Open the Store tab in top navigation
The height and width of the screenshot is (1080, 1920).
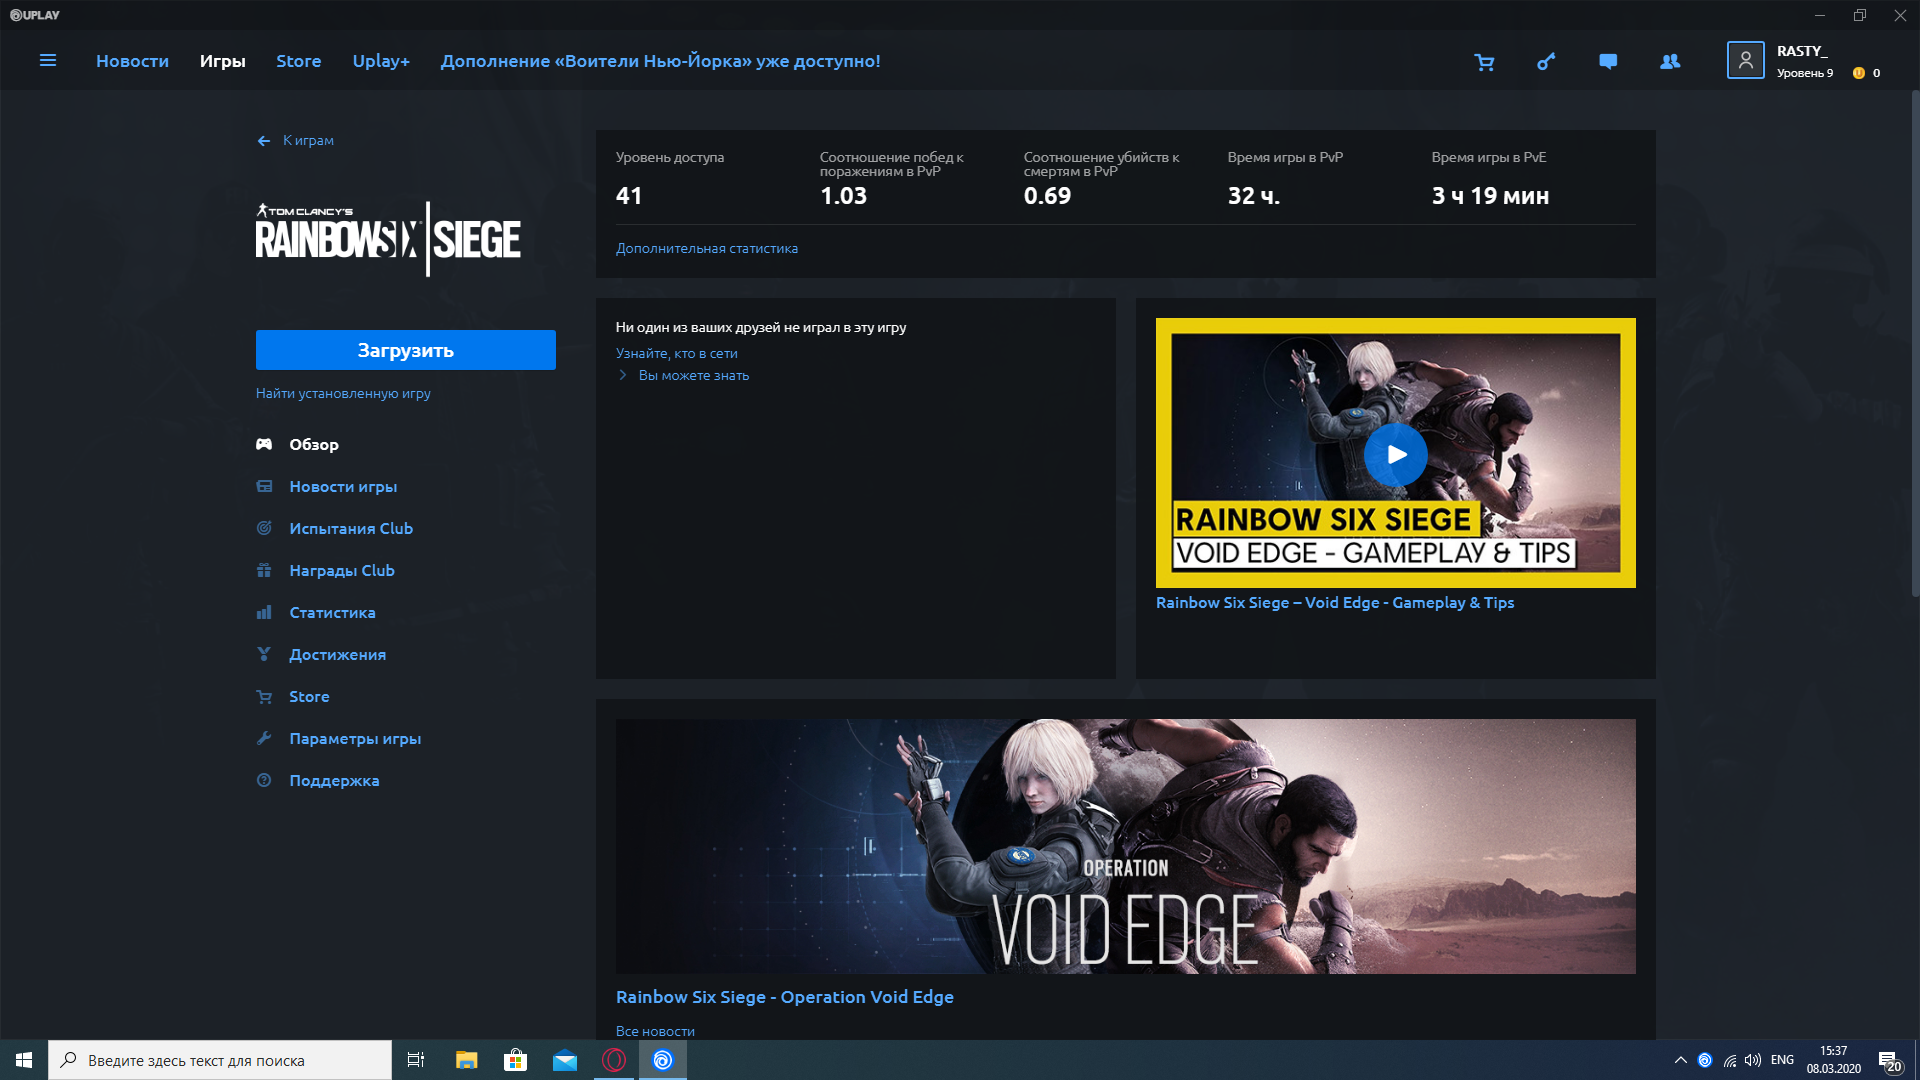298,61
